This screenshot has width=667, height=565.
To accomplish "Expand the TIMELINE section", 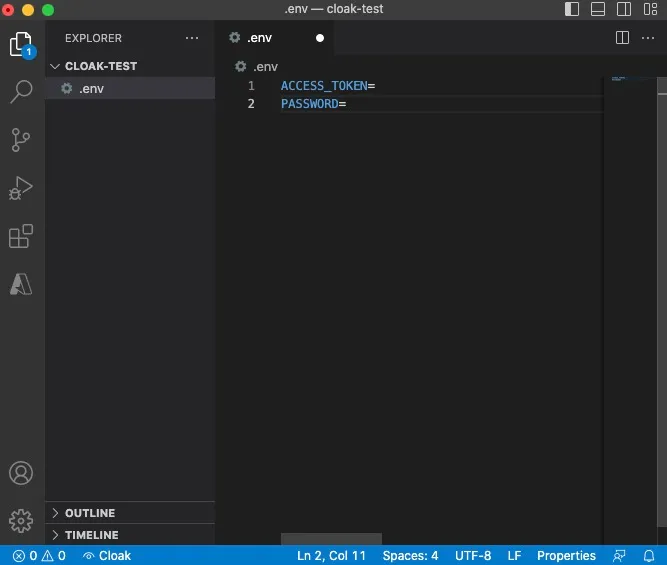I will click(x=130, y=534).
